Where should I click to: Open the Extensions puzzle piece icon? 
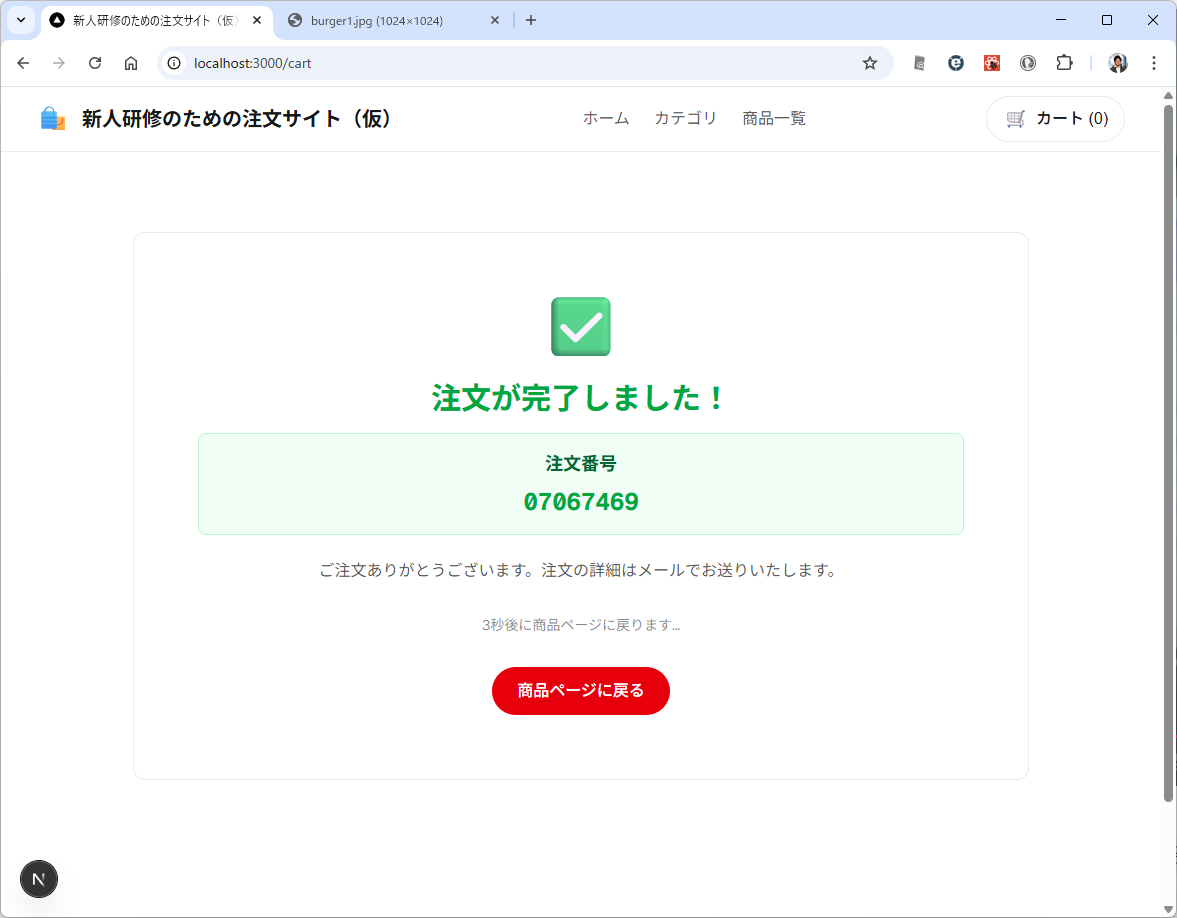(1064, 63)
